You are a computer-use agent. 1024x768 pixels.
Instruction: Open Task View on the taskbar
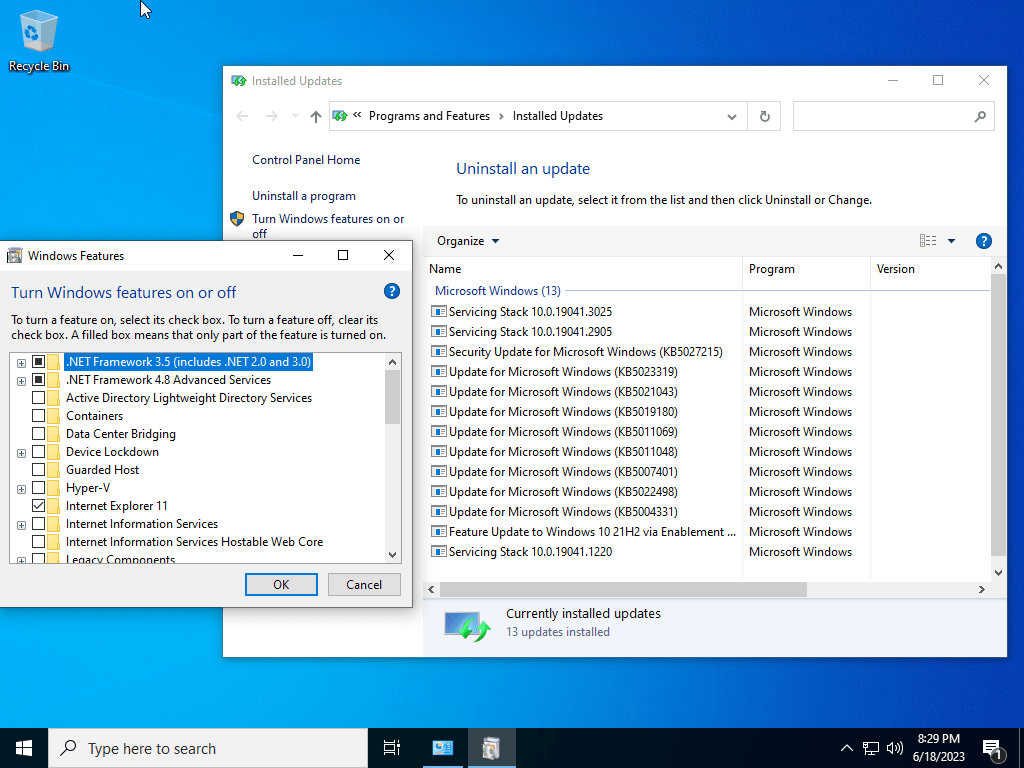(x=392, y=748)
